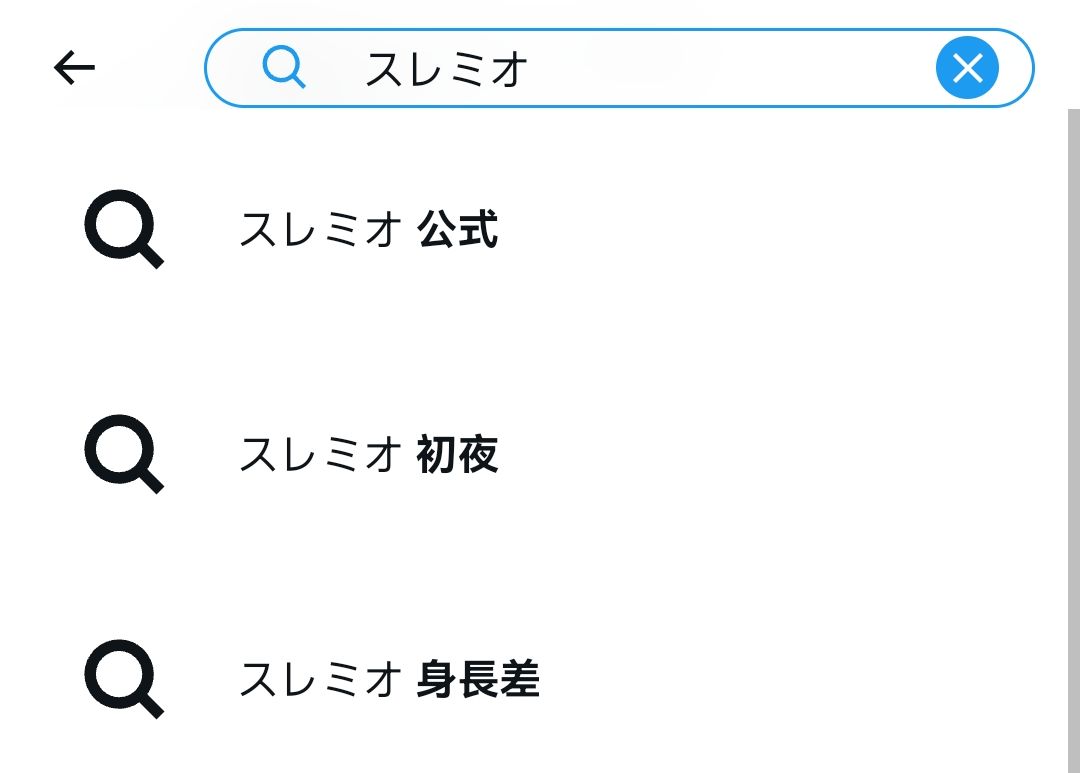The width and height of the screenshot is (1080, 773).
Task: Click the magnifier icon beside スレミオ 初夜
Action: pos(122,455)
